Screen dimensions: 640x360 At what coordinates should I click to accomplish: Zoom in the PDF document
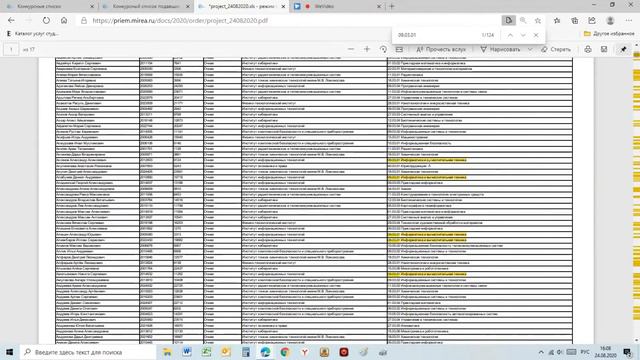coord(367,49)
